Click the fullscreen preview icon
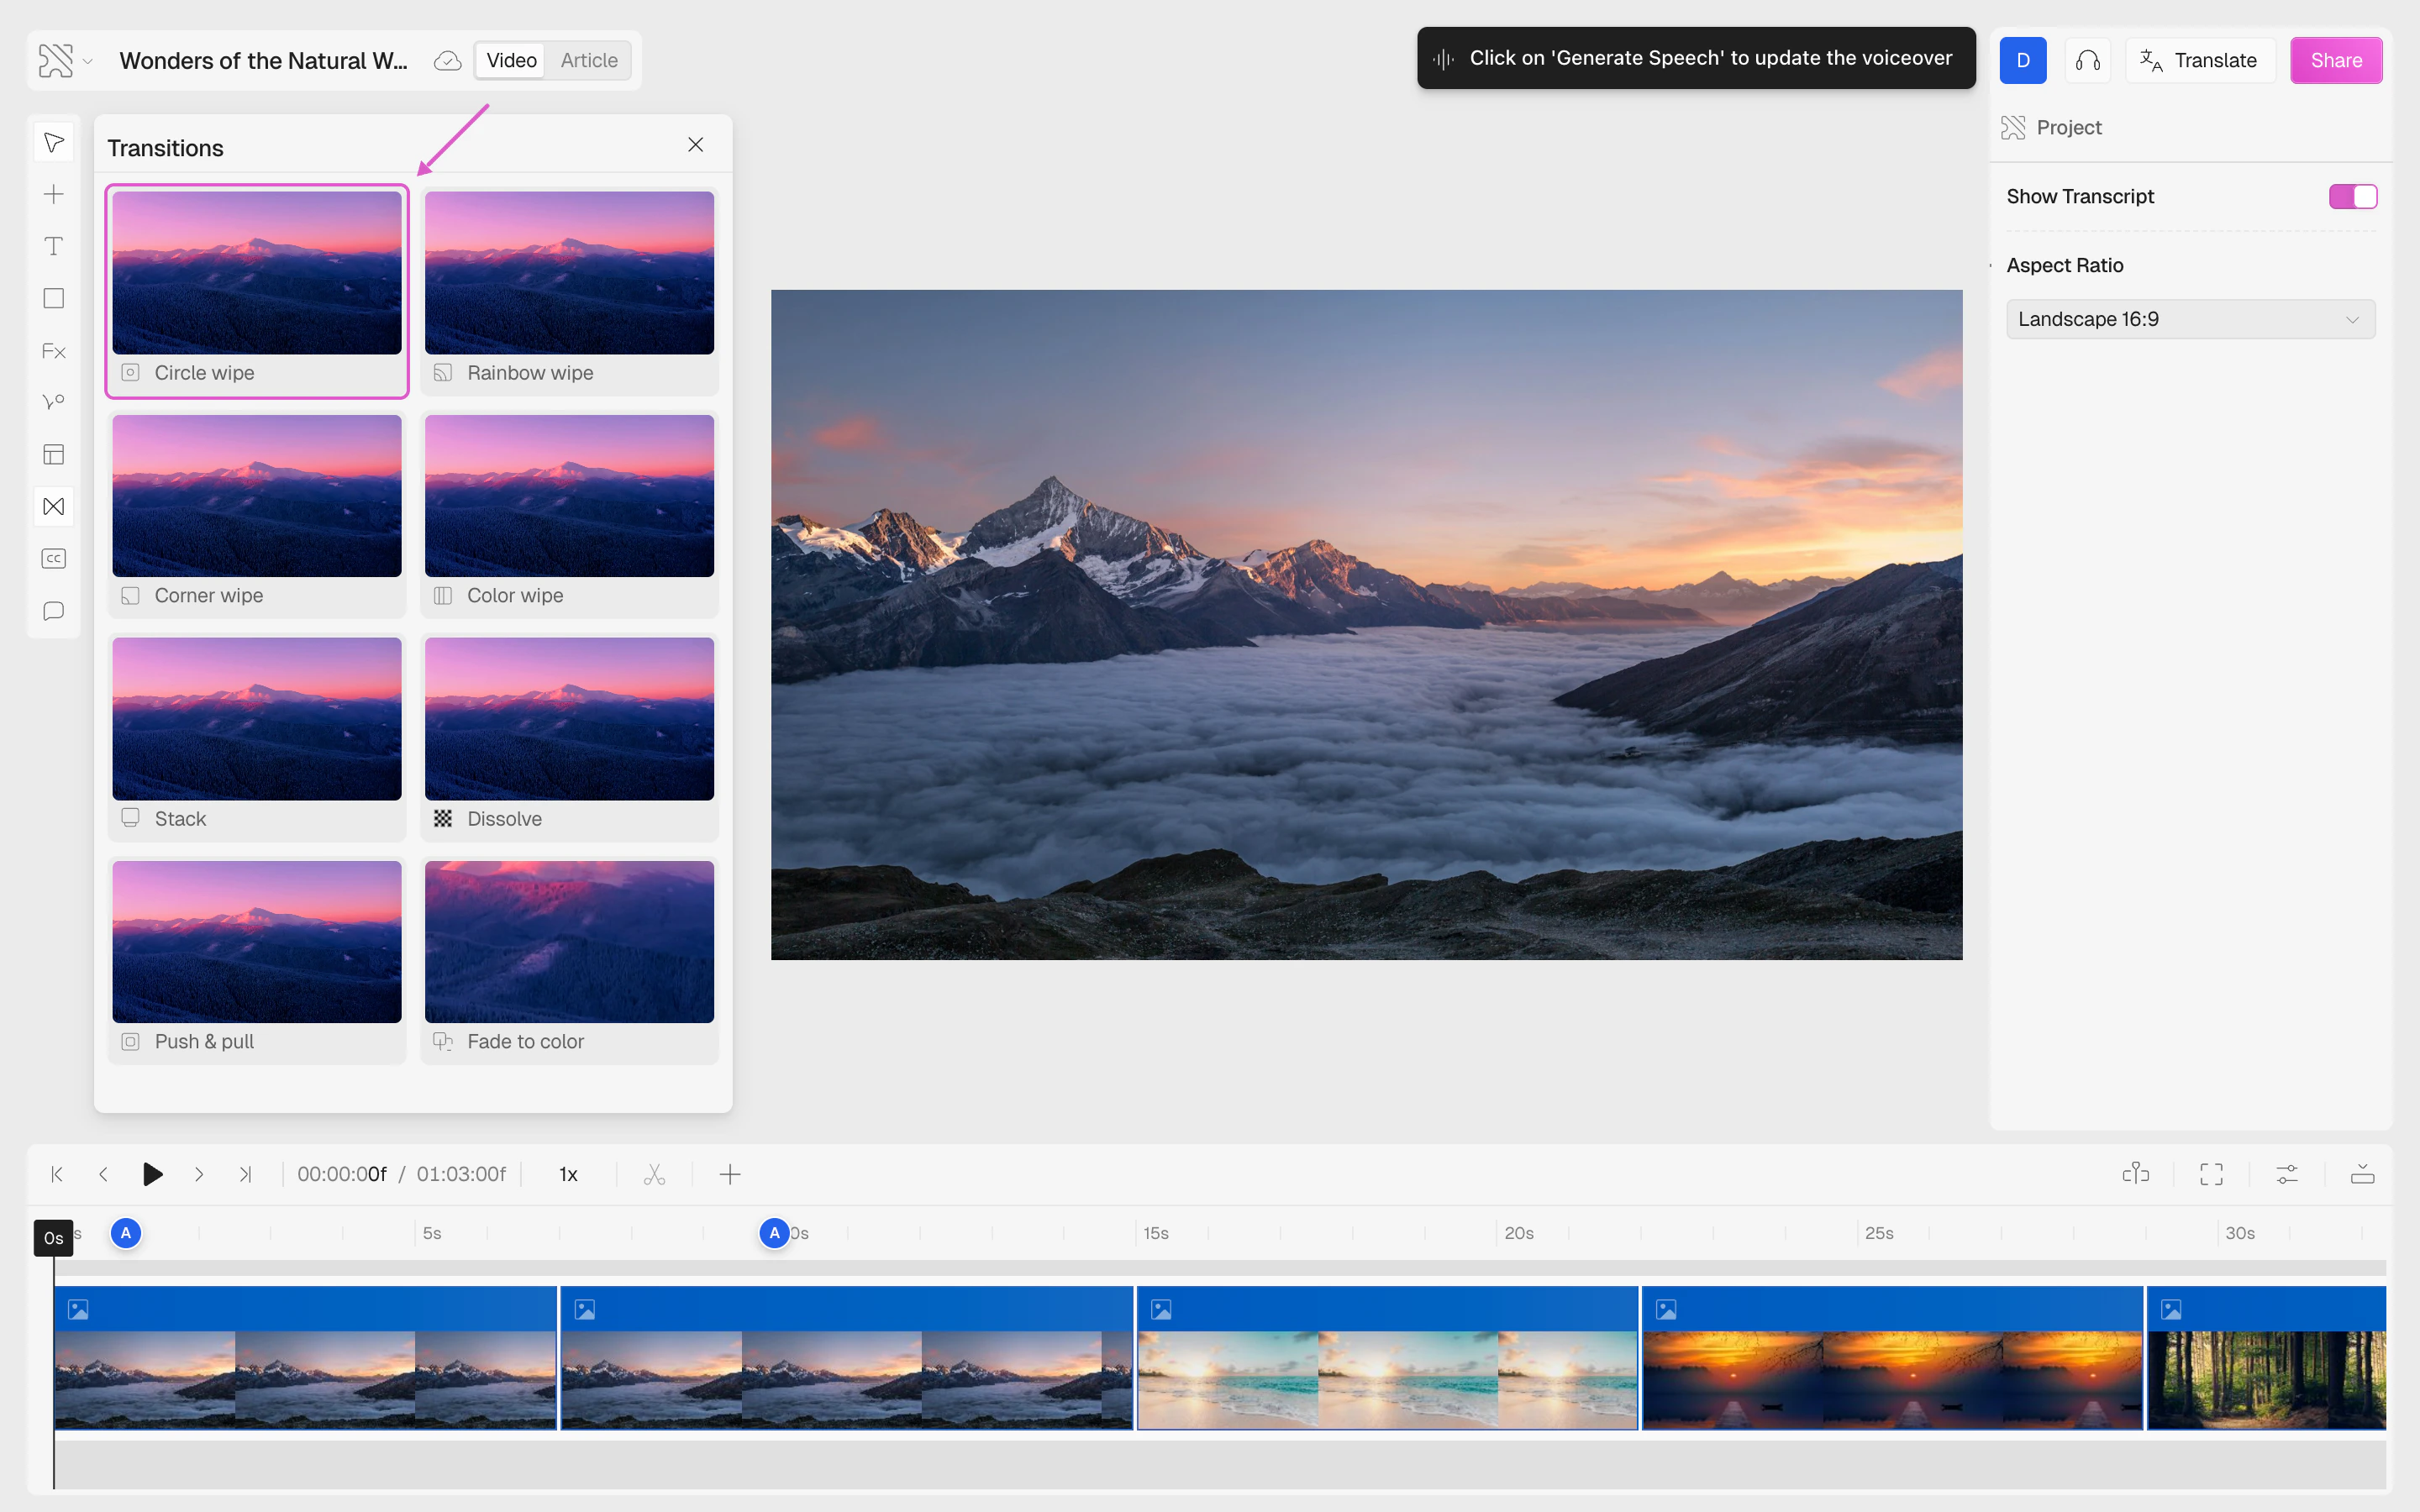The width and height of the screenshot is (2420, 1512). coord(2211,1174)
